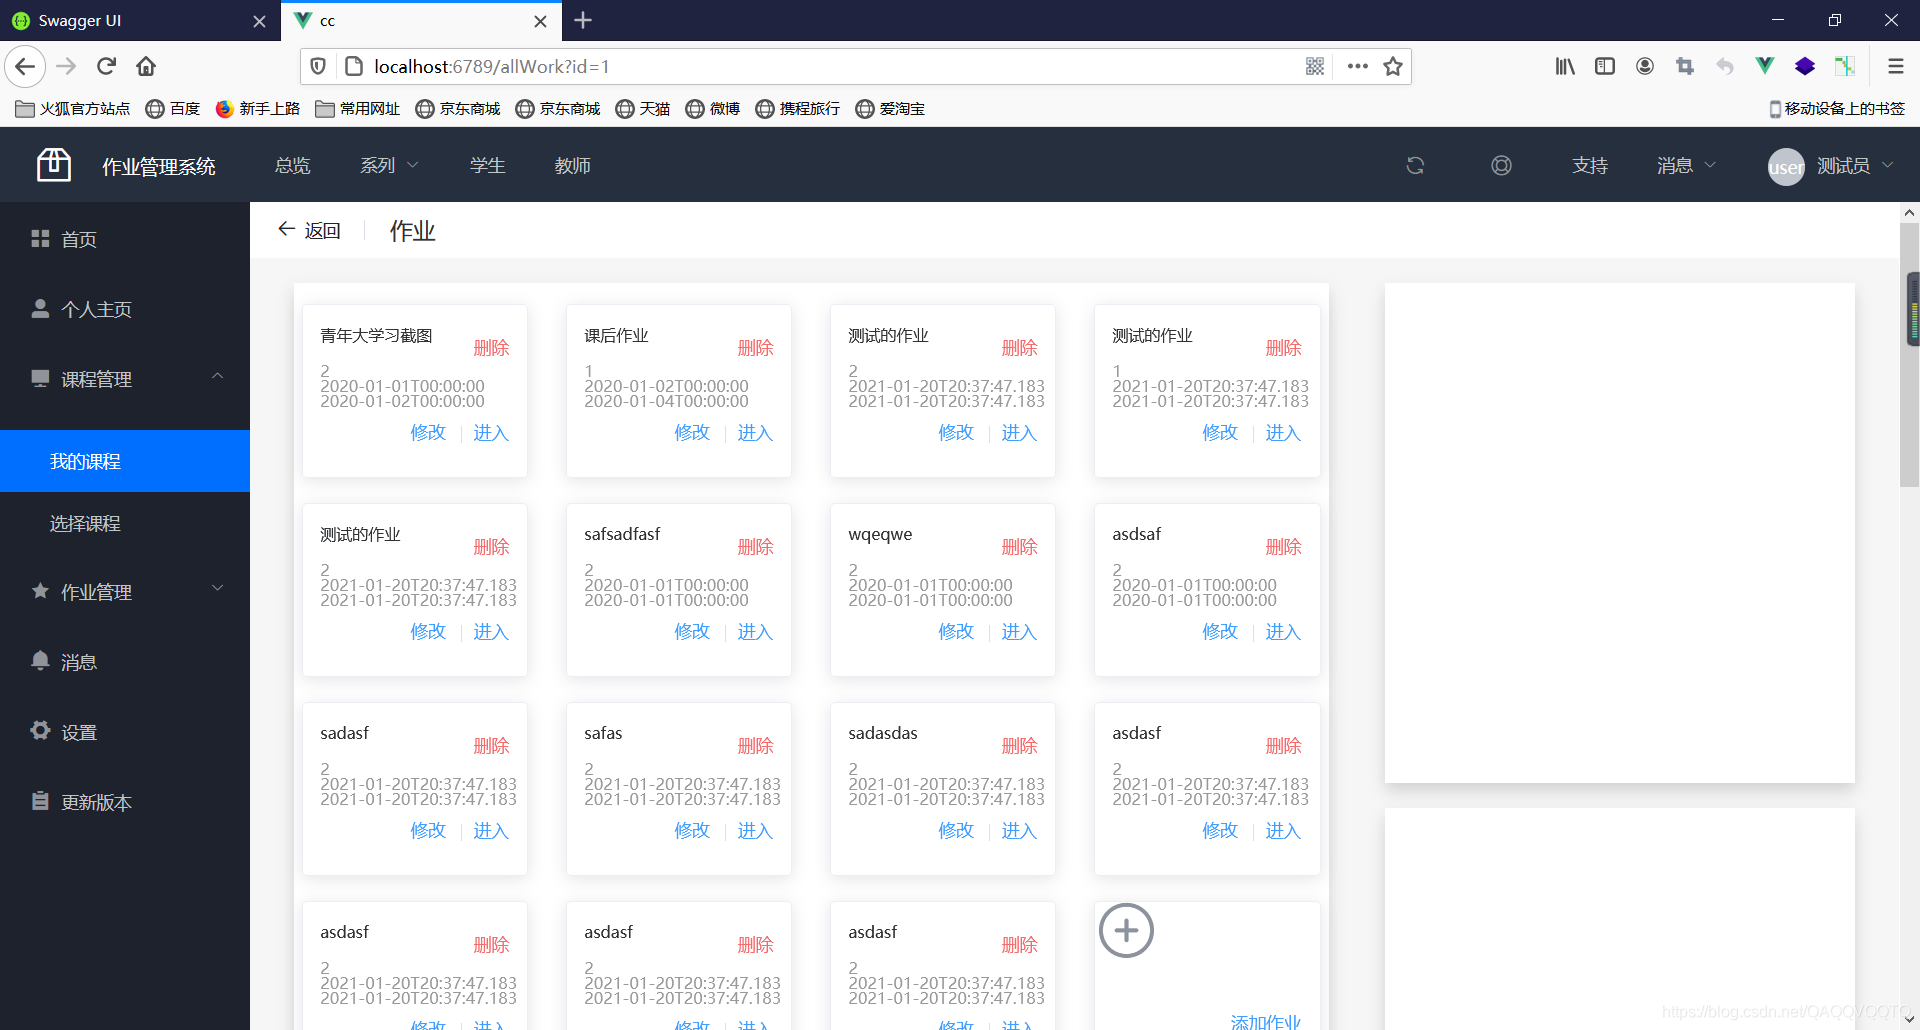Click the refresh icon in app header
1920x1030 pixels.
pyautogui.click(x=1415, y=165)
